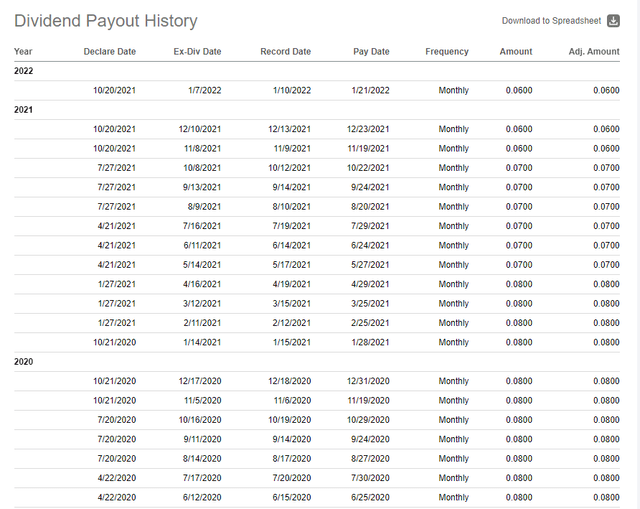The width and height of the screenshot is (640, 509).
Task: Select ex-div date 7/17/2020
Action: (202, 478)
